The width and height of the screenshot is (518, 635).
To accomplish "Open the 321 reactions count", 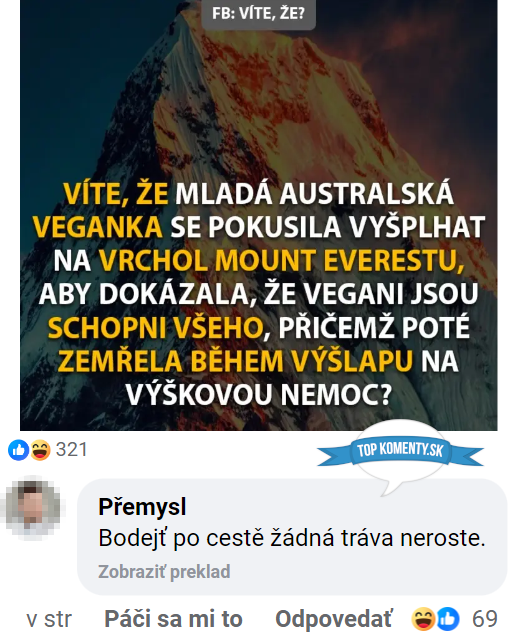I will [x=71, y=450].
